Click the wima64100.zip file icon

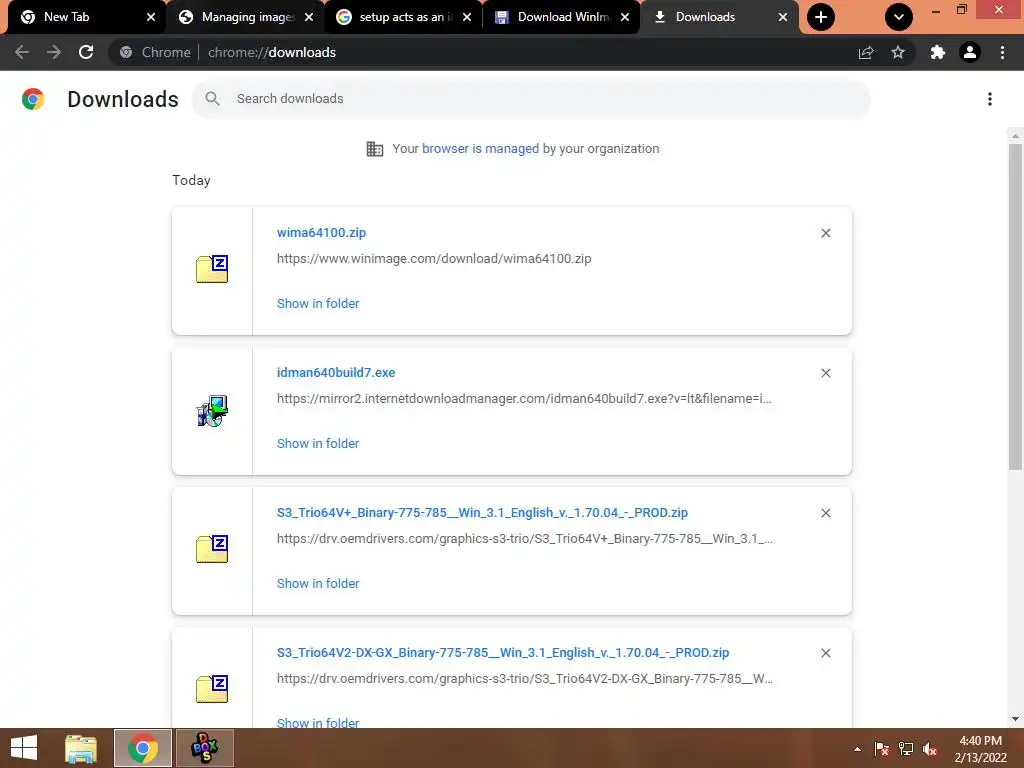click(x=212, y=268)
